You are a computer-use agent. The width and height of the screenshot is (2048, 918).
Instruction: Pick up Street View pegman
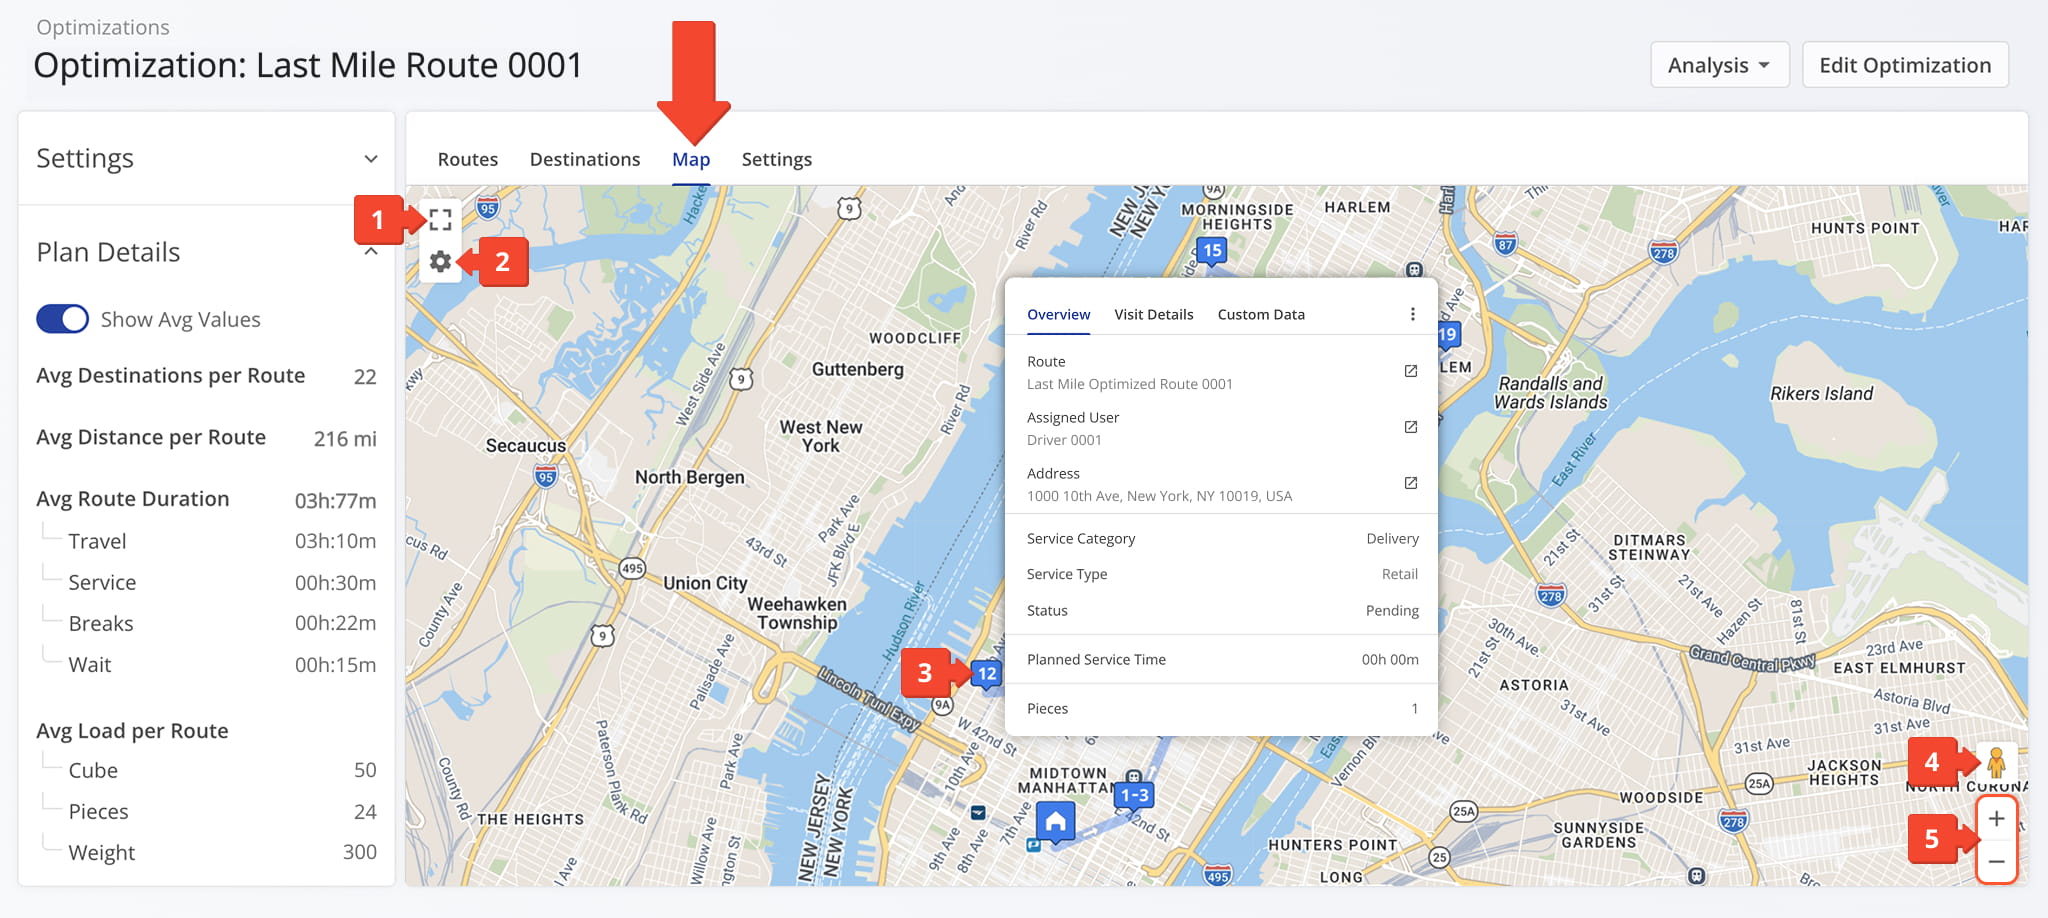pos(1996,762)
